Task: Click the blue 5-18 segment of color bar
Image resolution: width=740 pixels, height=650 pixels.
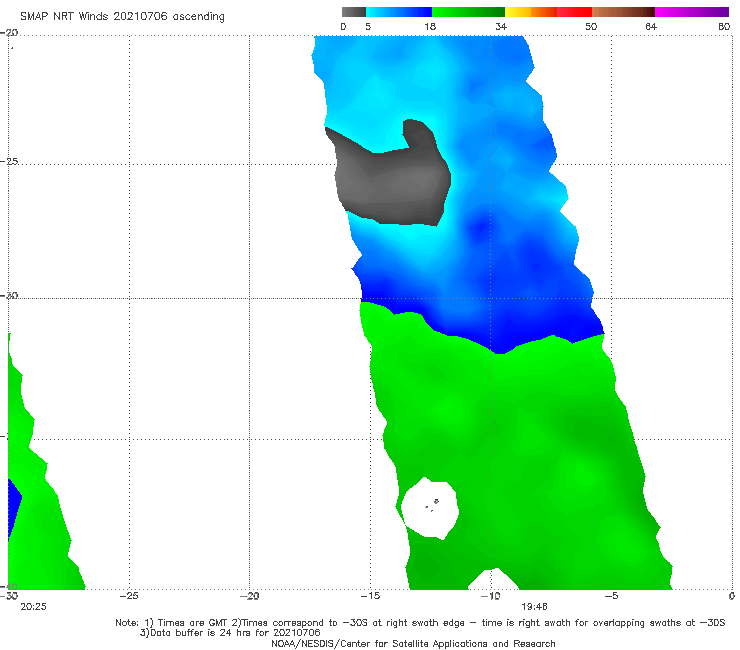Action: 399,12
